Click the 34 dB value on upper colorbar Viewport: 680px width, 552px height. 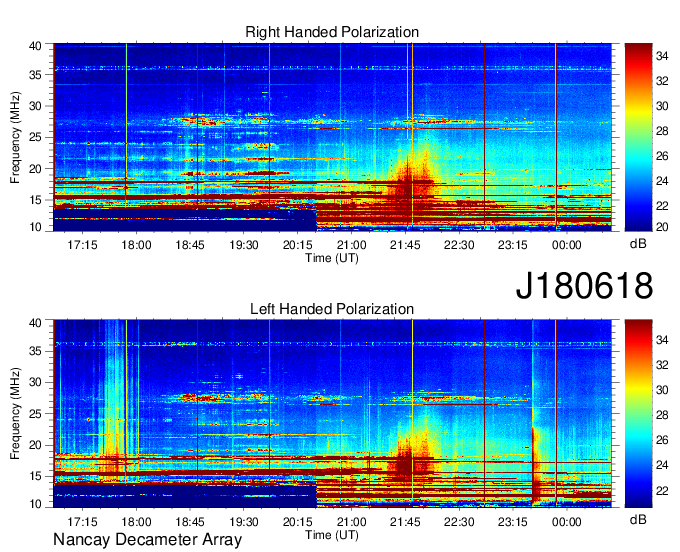click(662, 56)
